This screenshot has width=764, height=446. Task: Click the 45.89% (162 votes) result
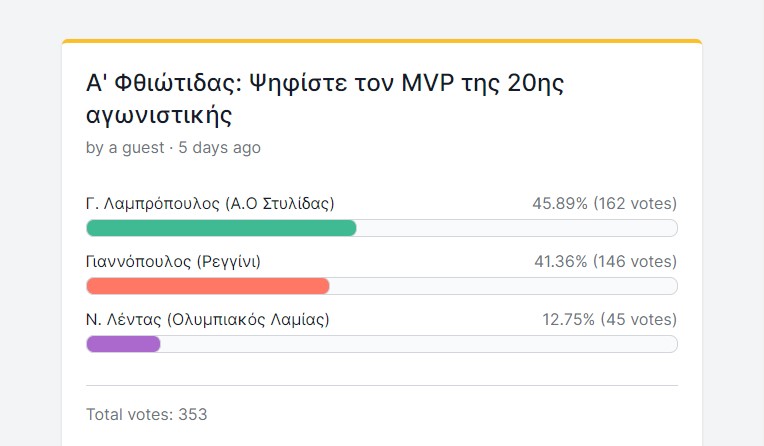(605, 203)
